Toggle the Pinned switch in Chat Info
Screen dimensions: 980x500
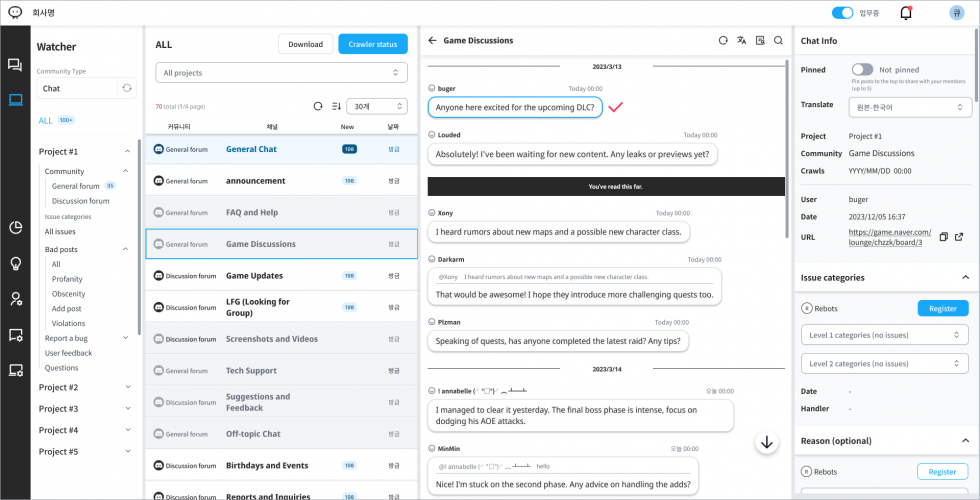click(x=862, y=69)
